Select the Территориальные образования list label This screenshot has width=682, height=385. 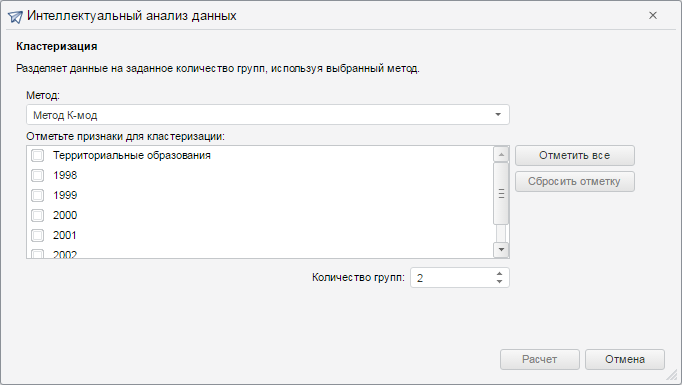pos(132,155)
